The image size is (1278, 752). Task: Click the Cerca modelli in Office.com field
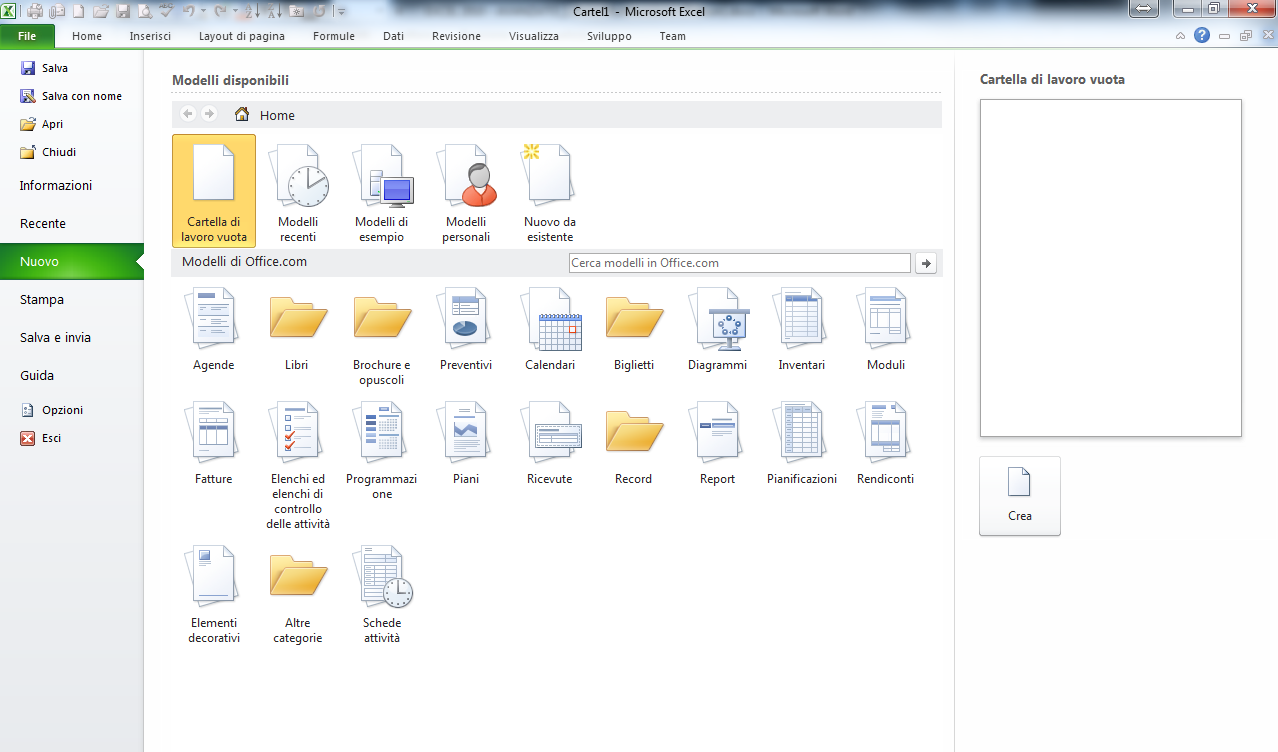[740, 263]
